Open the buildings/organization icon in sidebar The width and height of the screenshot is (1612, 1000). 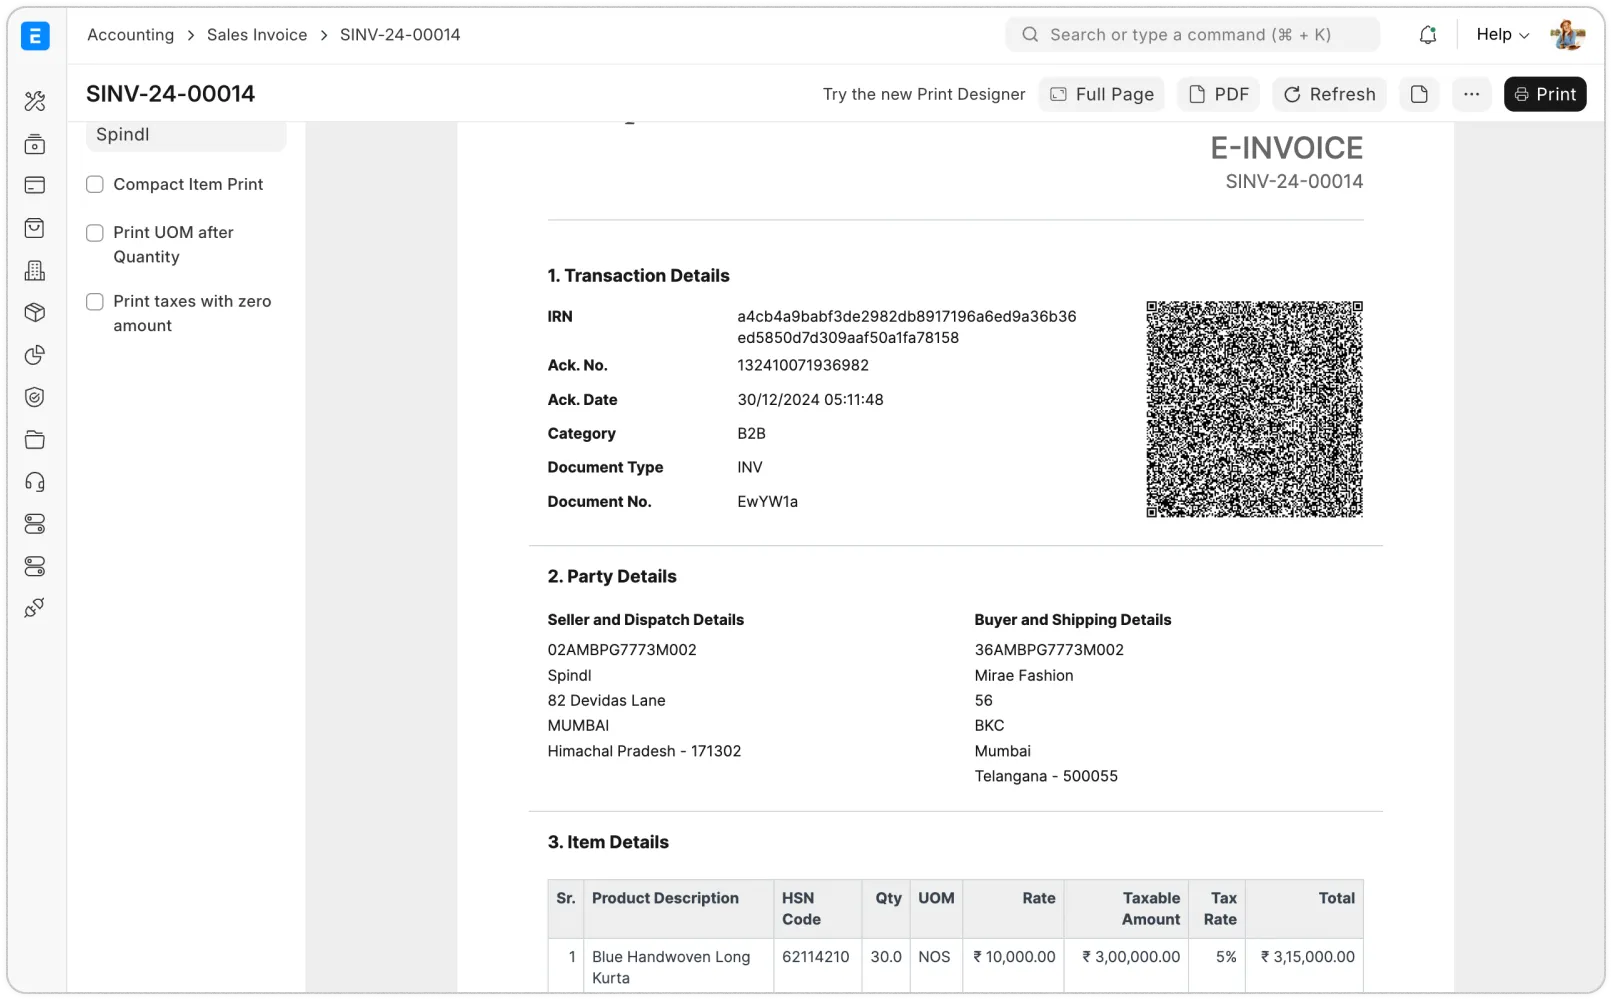35,270
